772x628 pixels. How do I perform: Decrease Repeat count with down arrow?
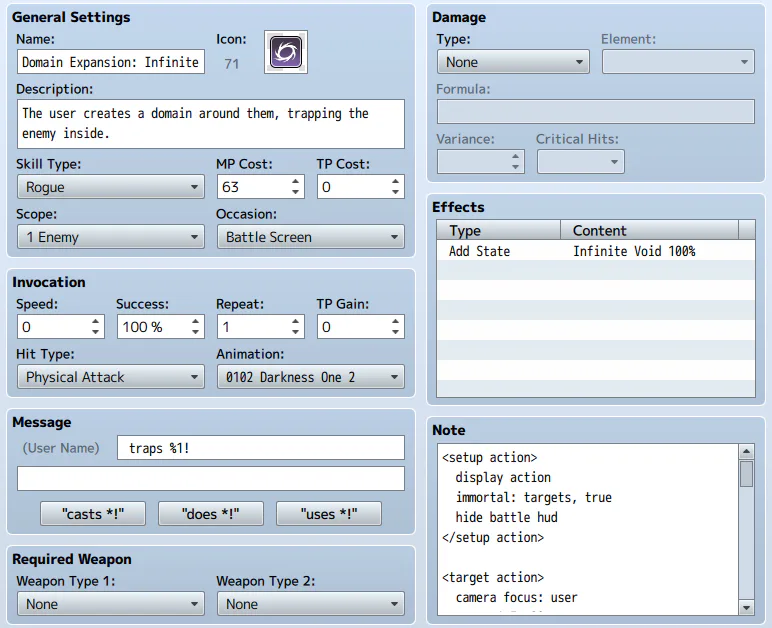click(x=295, y=332)
